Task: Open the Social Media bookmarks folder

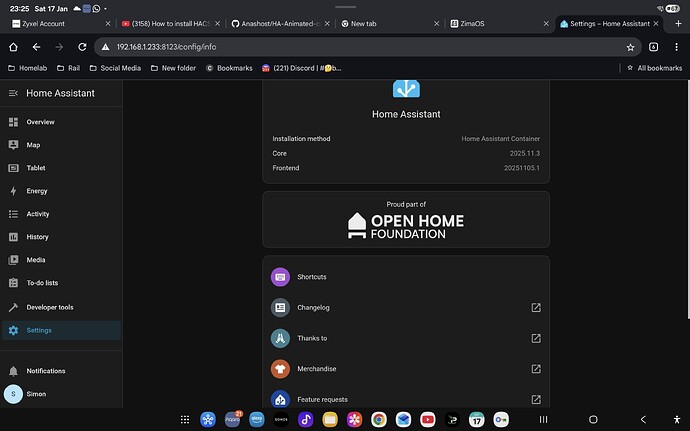Action: 115,68
